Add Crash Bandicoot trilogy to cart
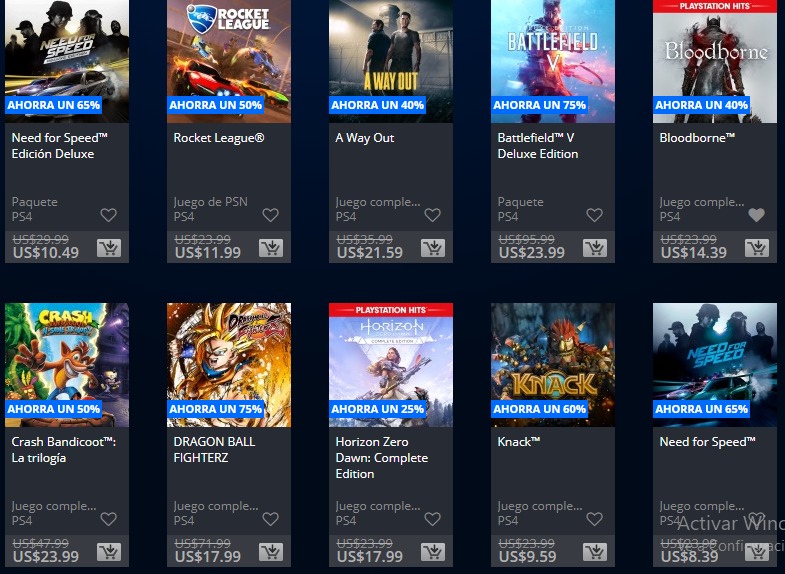Screen dimensions: 785x574 point(108,553)
